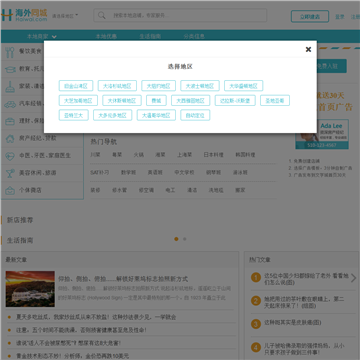Open the 登录 login link

pos(340,17)
